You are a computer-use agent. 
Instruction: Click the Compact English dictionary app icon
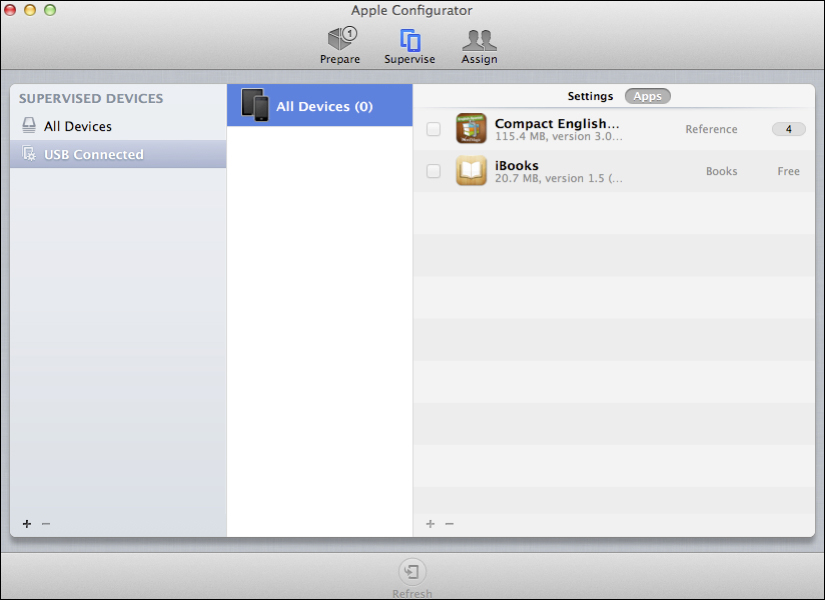coord(471,128)
